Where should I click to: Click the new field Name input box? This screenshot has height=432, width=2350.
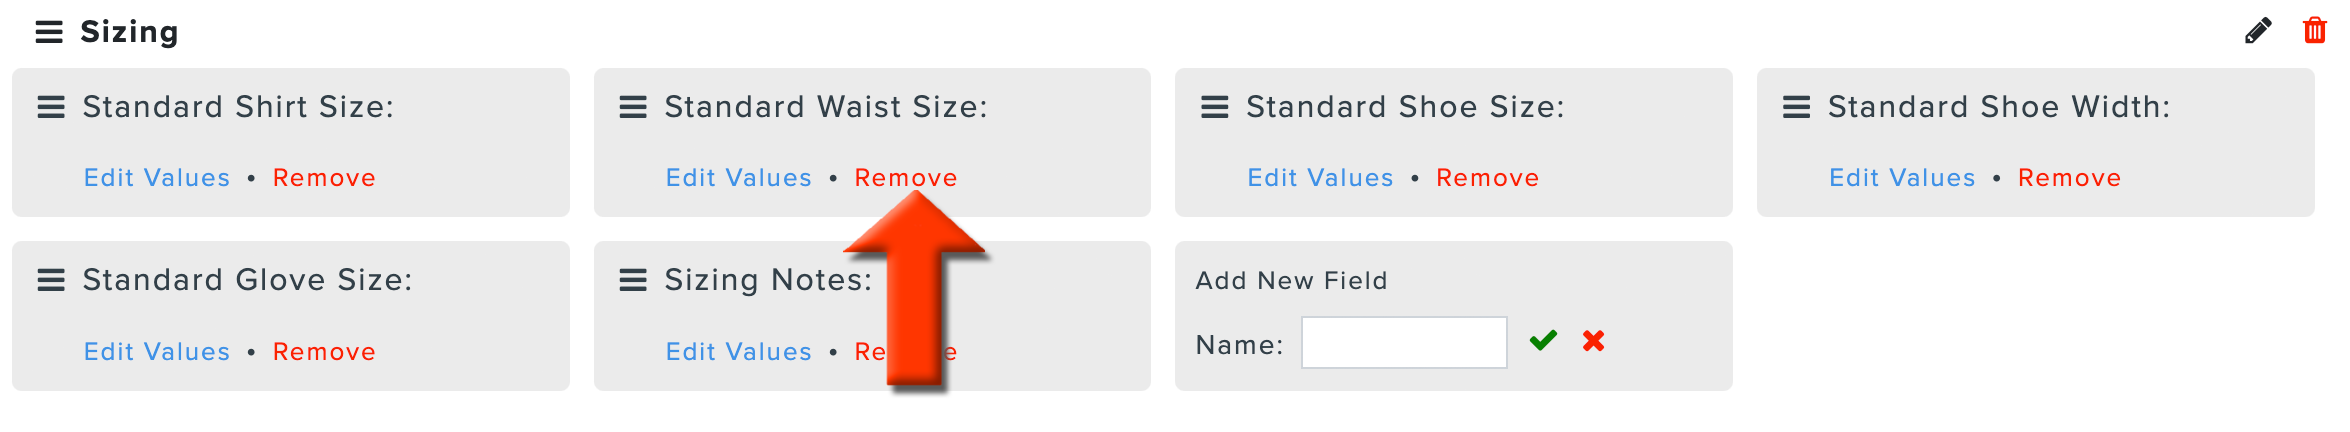pos(1404,342)
